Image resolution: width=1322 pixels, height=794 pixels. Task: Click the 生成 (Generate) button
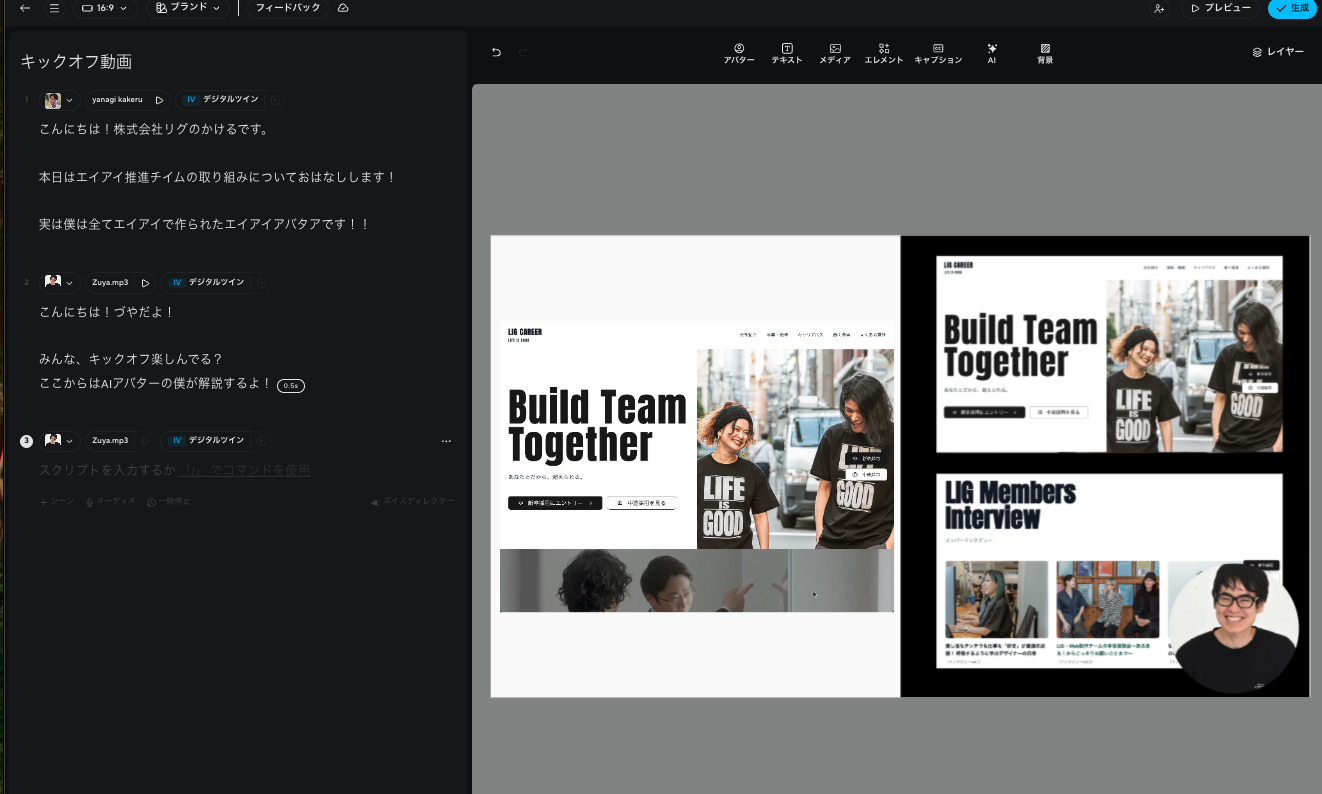1292,8
